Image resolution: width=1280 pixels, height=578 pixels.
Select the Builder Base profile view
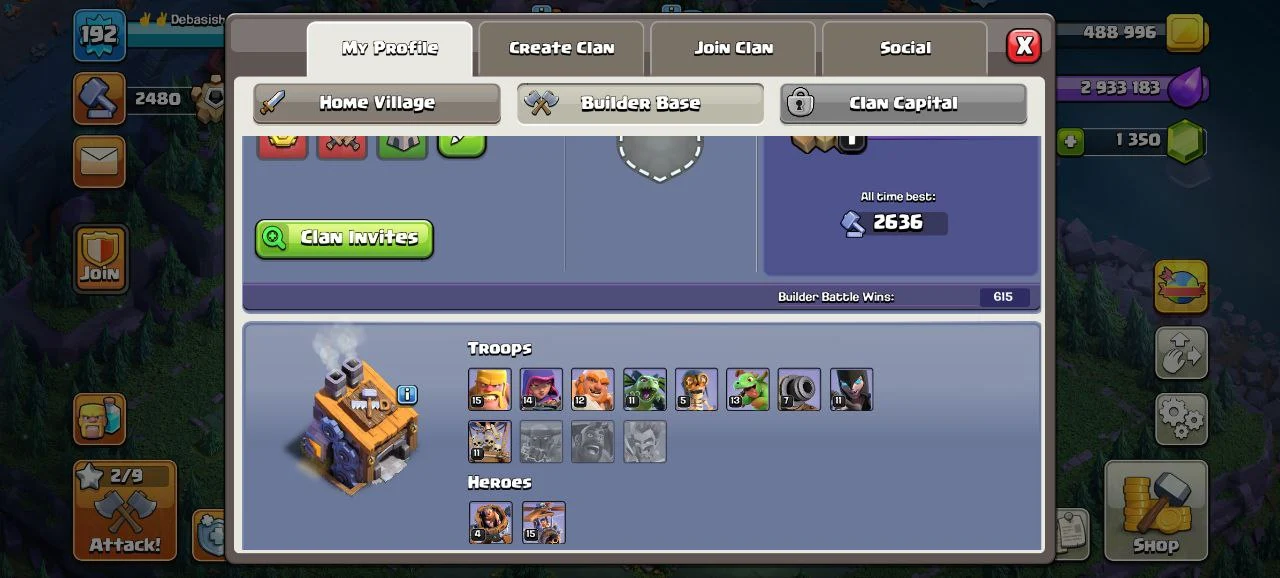point(640,103)
